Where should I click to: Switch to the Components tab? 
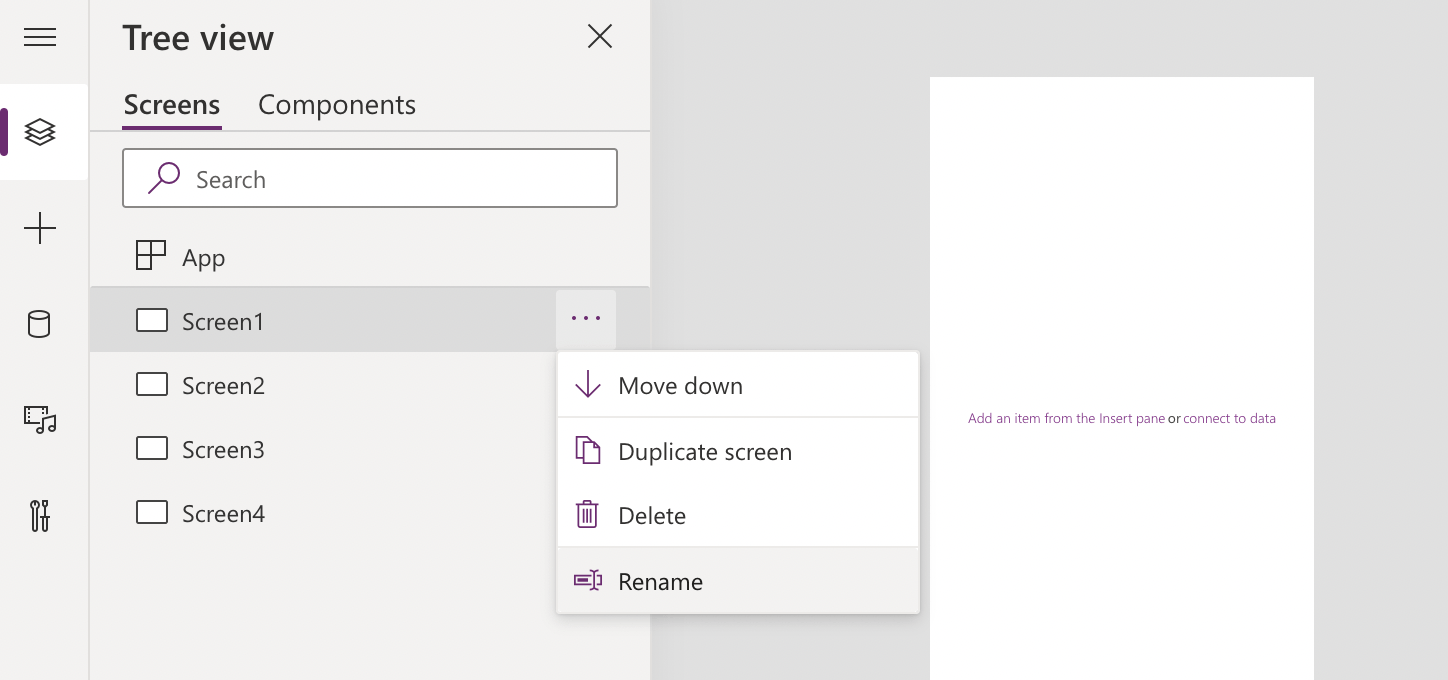click(337, 105)
